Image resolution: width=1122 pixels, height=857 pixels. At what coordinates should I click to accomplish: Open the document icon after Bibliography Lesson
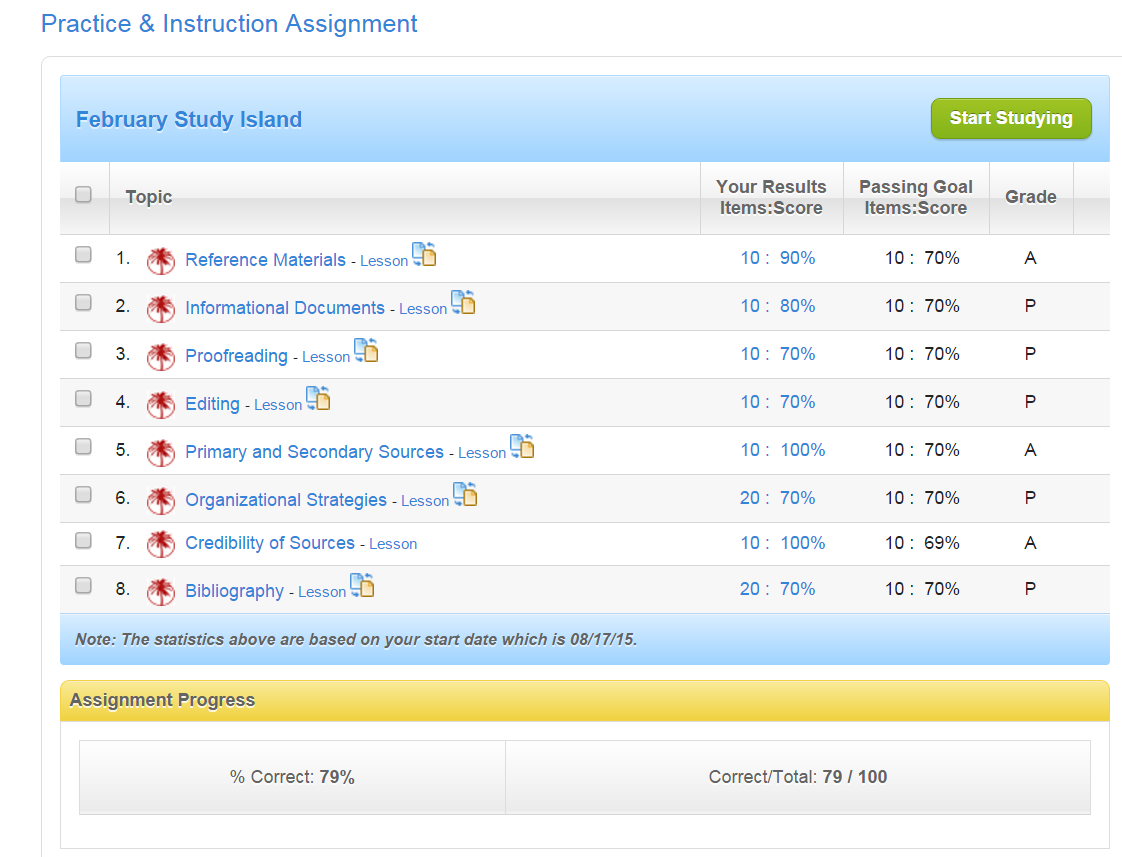point(362,584)
